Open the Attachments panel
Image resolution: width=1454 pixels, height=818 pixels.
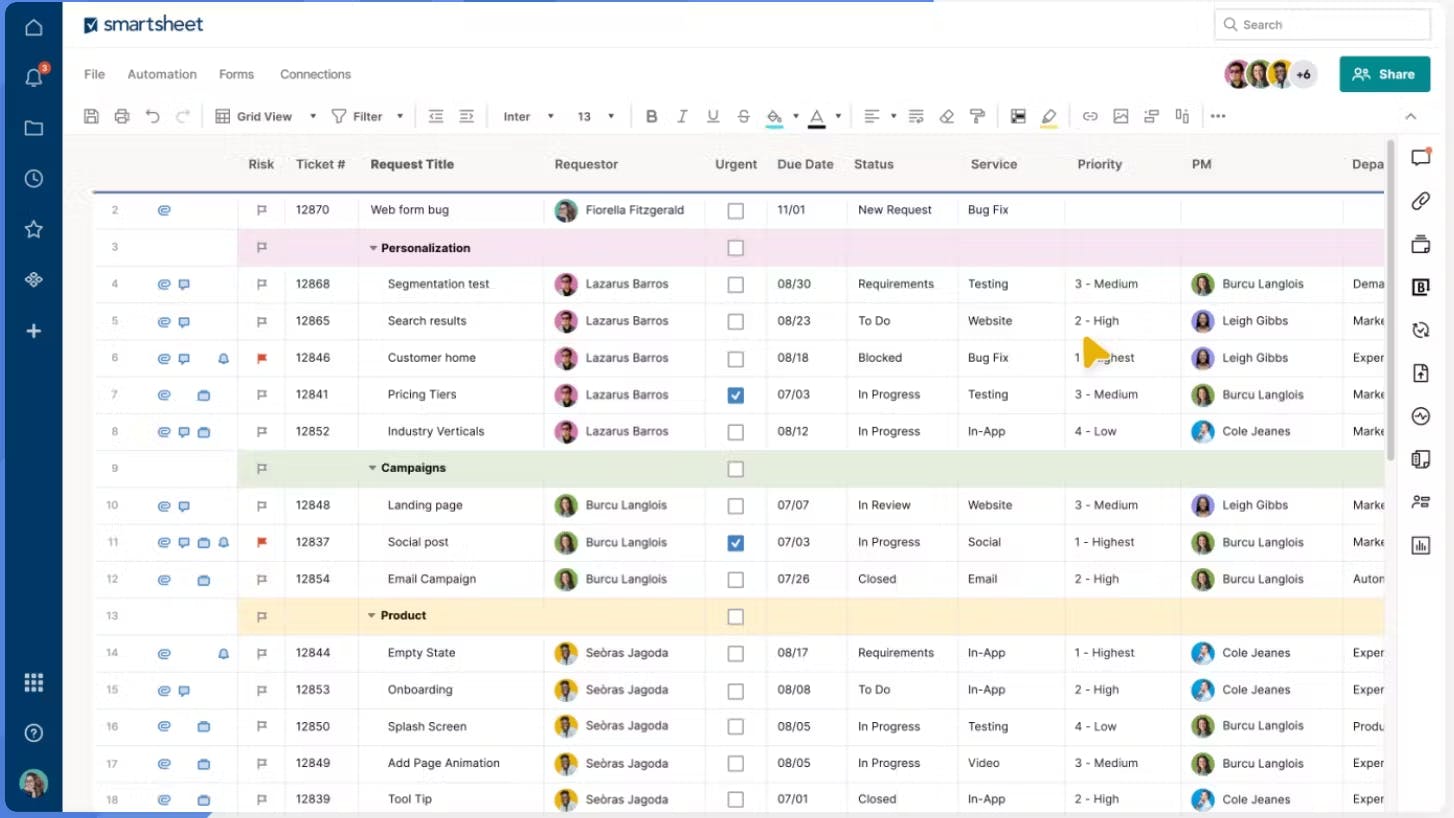[1421, 200]
